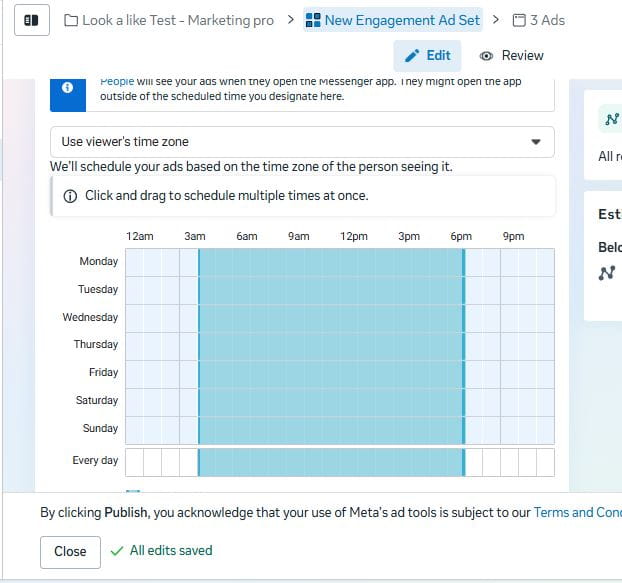Click the 6am column header

point(247,236)
